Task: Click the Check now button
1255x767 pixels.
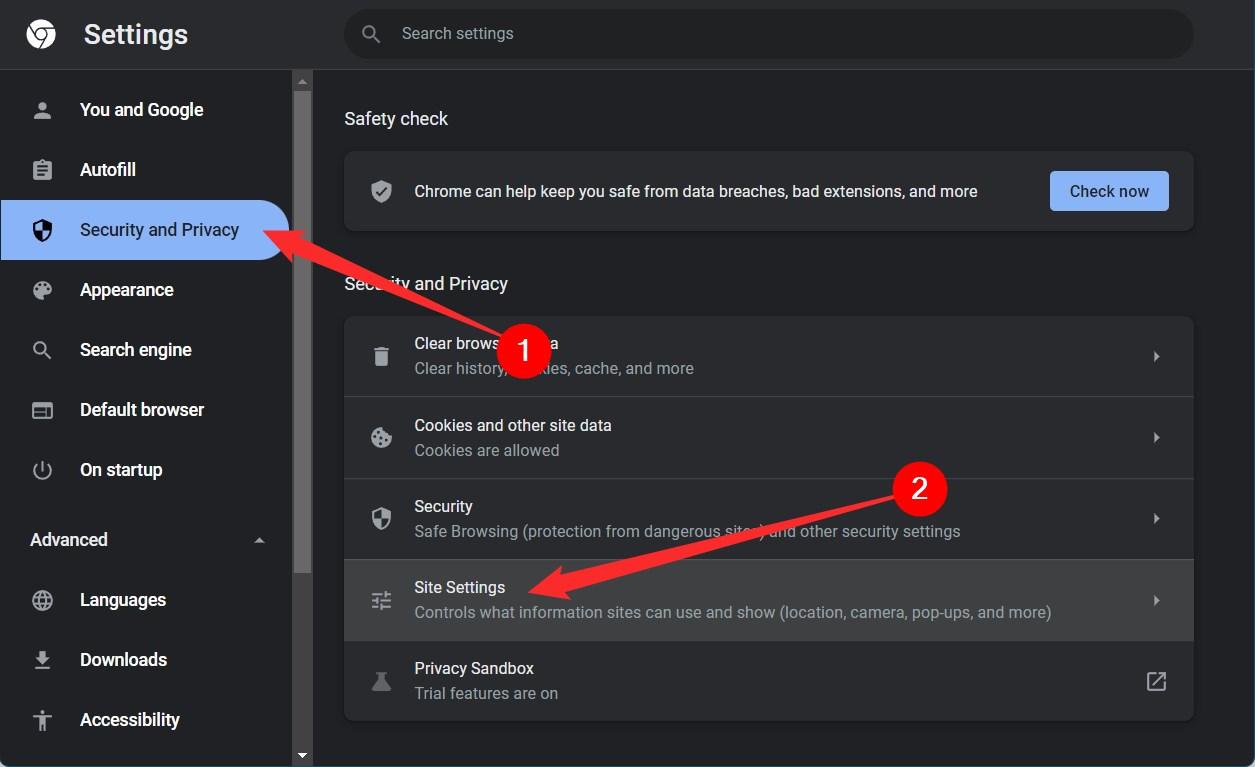Action: 1108,190
